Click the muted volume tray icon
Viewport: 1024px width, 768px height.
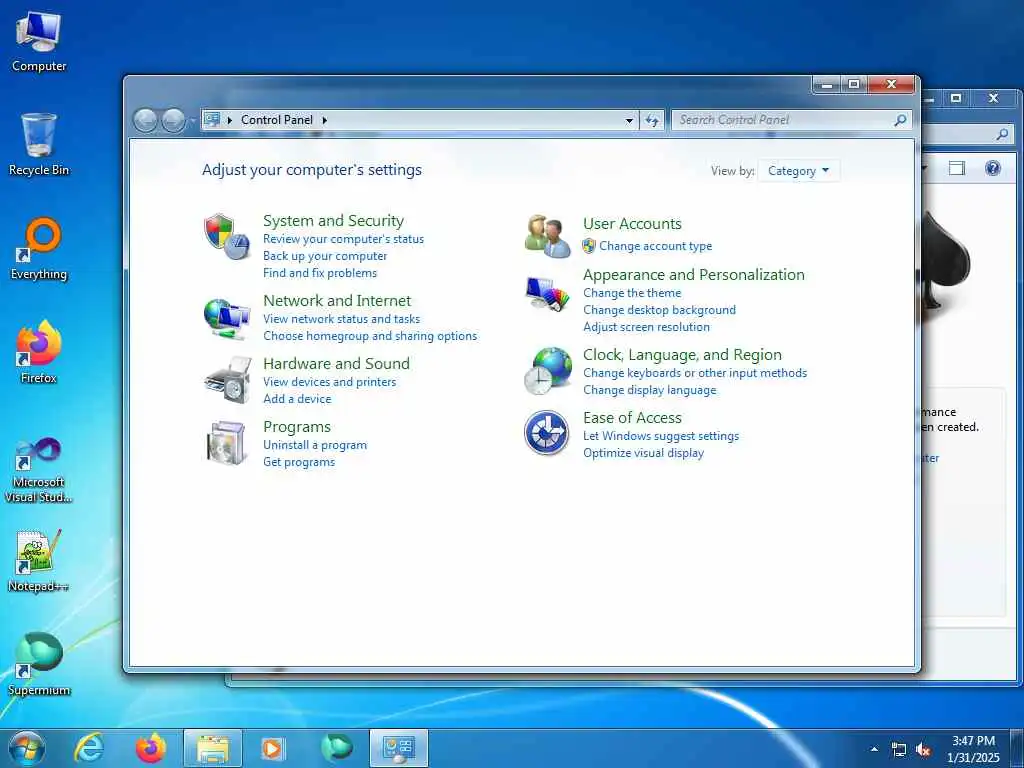[x=923, y=750]
